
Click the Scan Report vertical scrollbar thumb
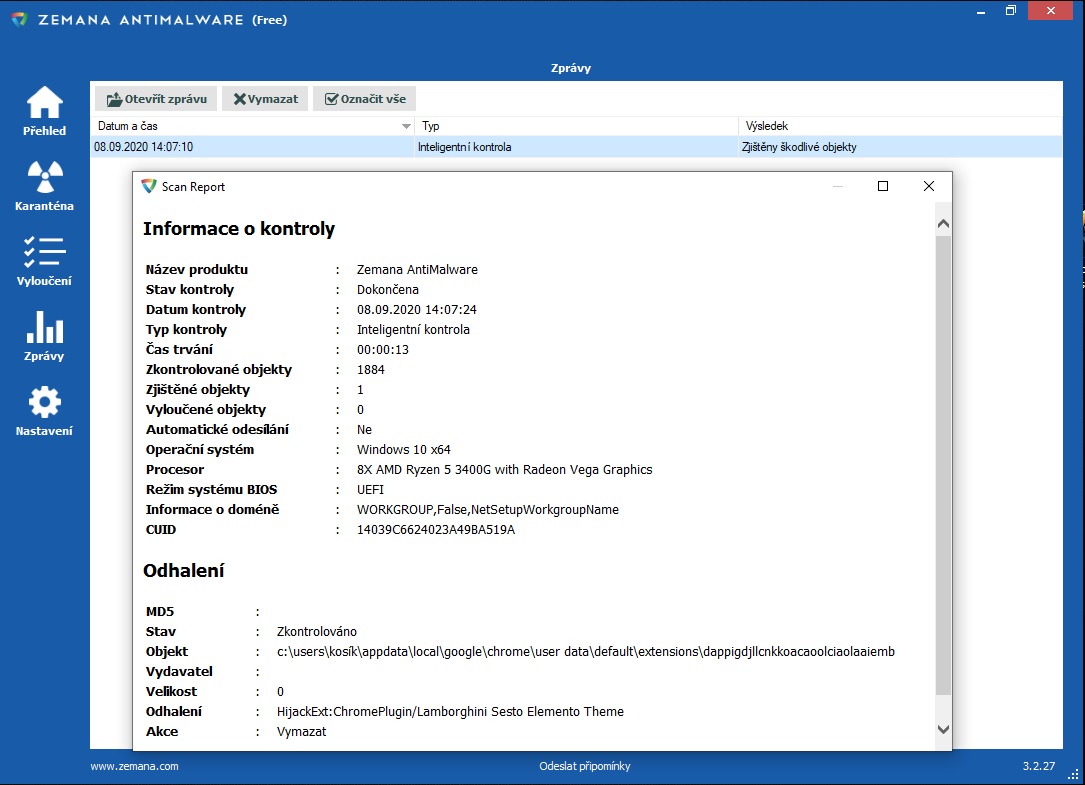[943, 465]
